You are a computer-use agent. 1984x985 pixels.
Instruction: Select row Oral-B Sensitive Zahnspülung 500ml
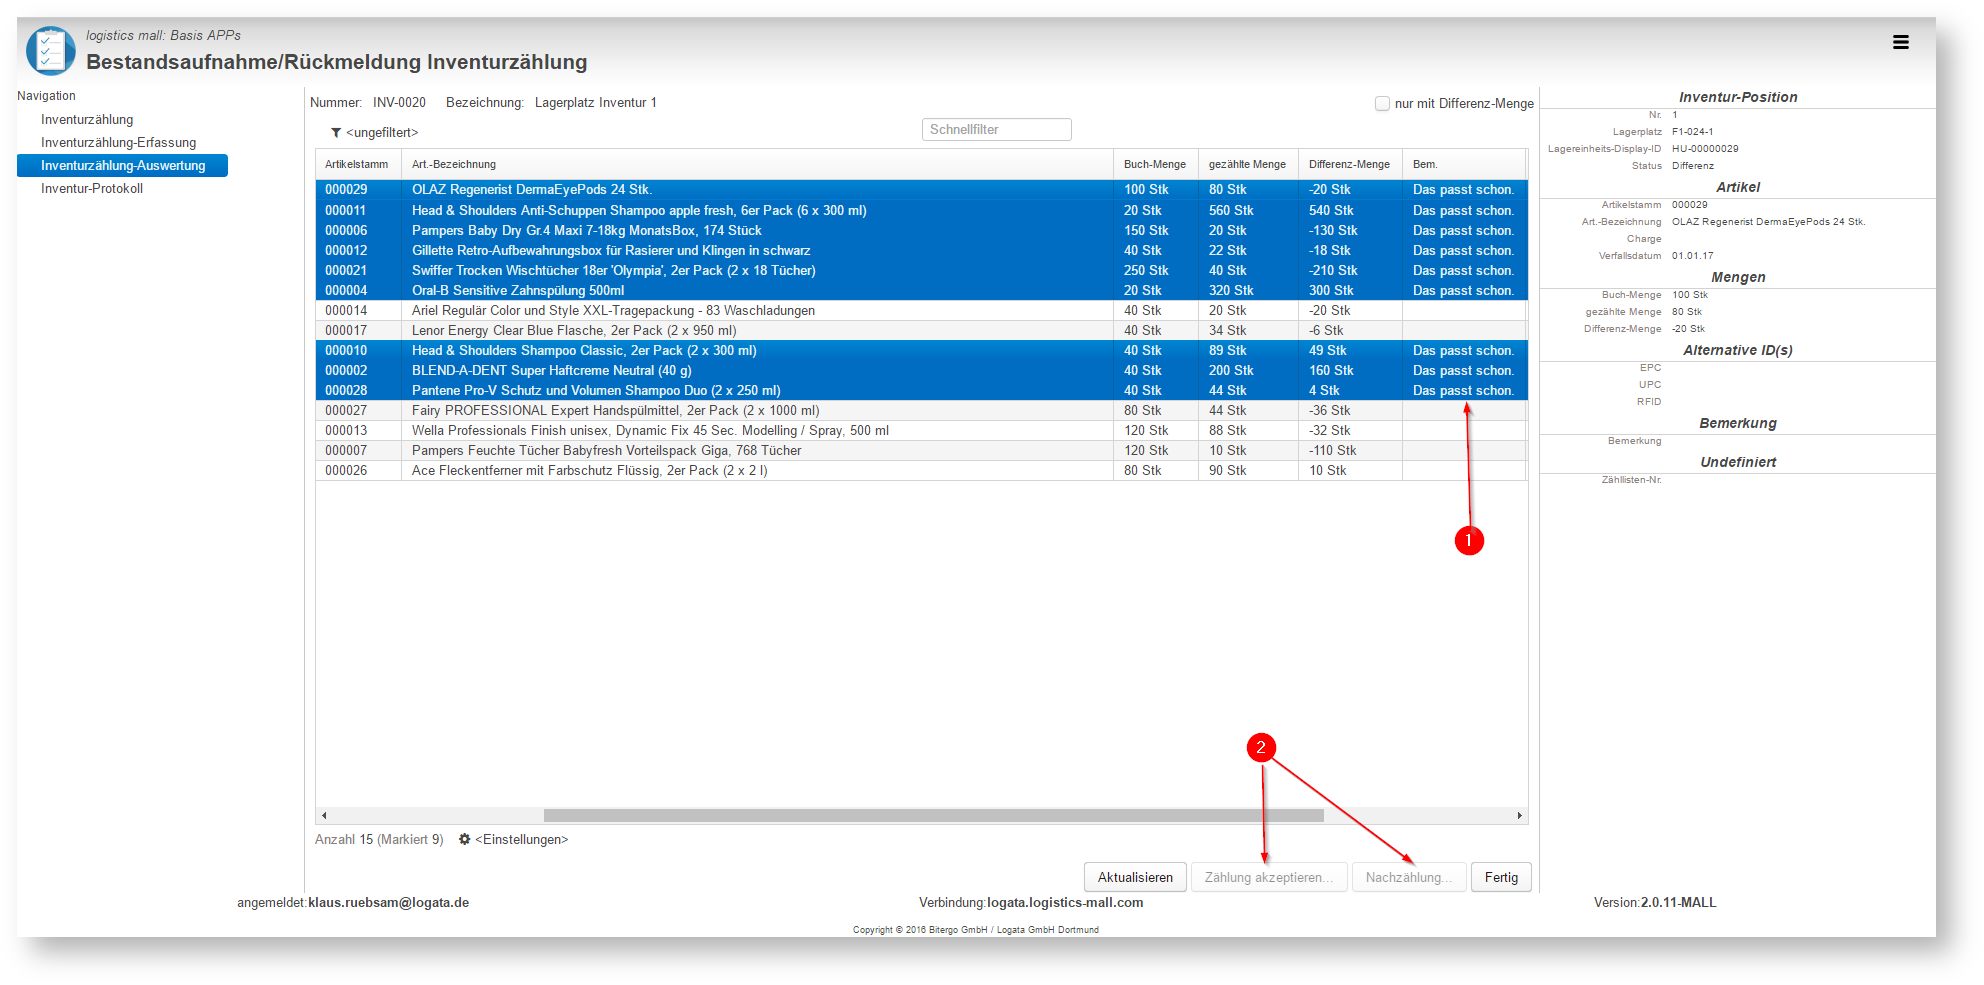(921, 290)
